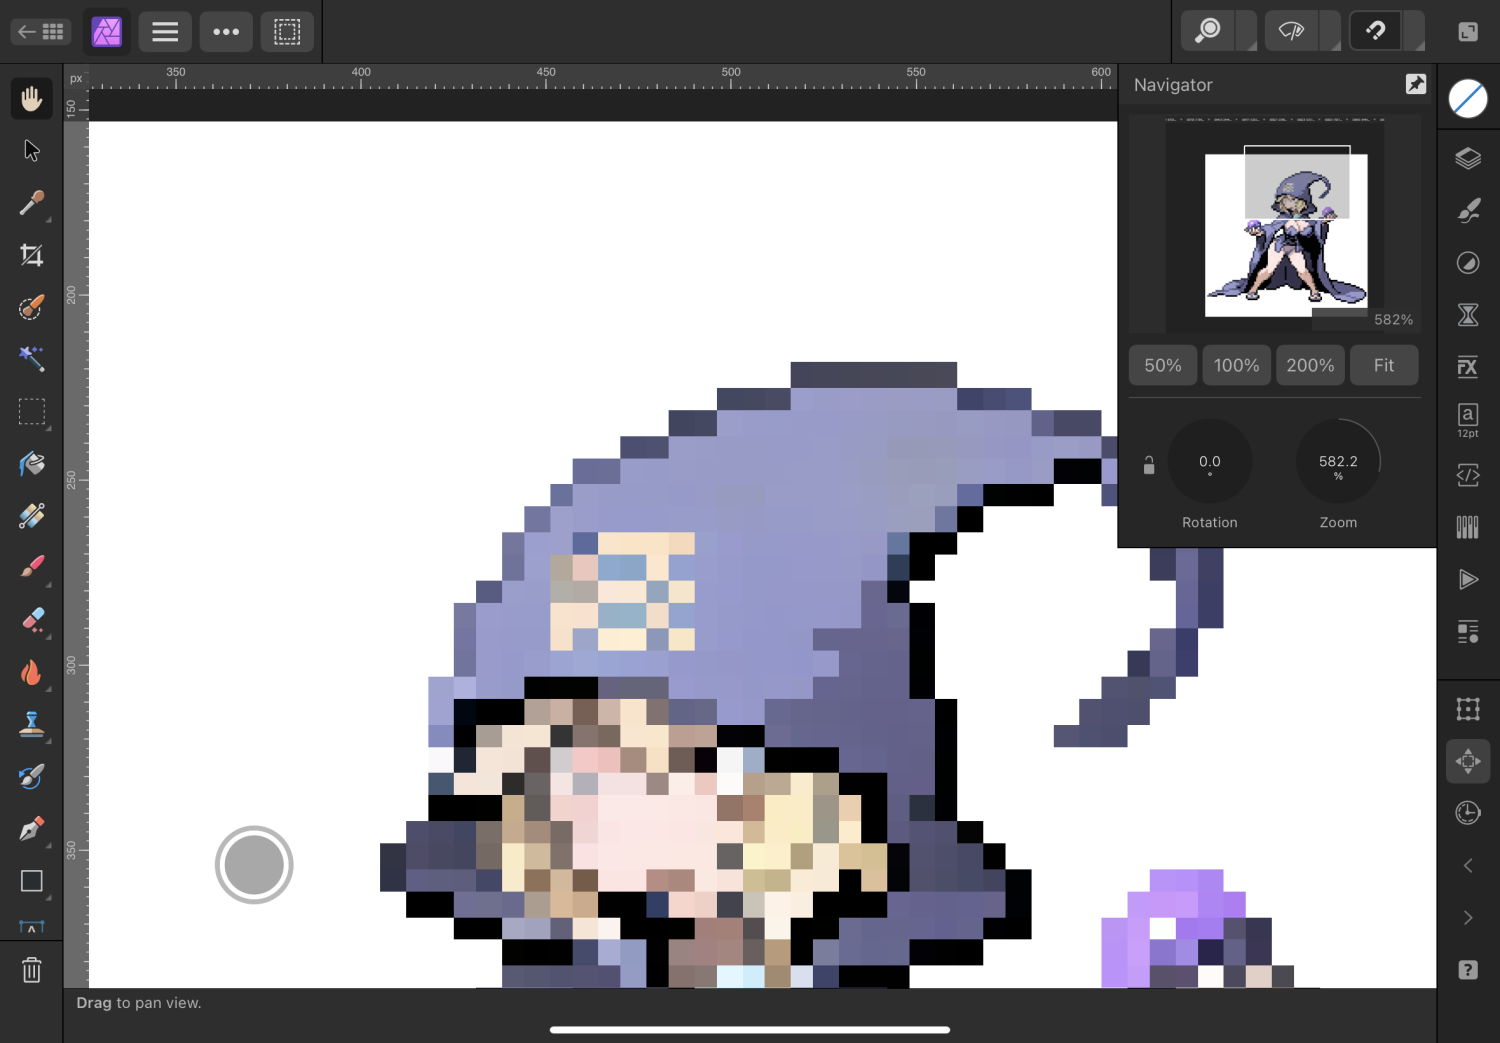Screen dimensions: 1500x1043
Task: Open the Color studio swatch
Action: [1467, 99]
